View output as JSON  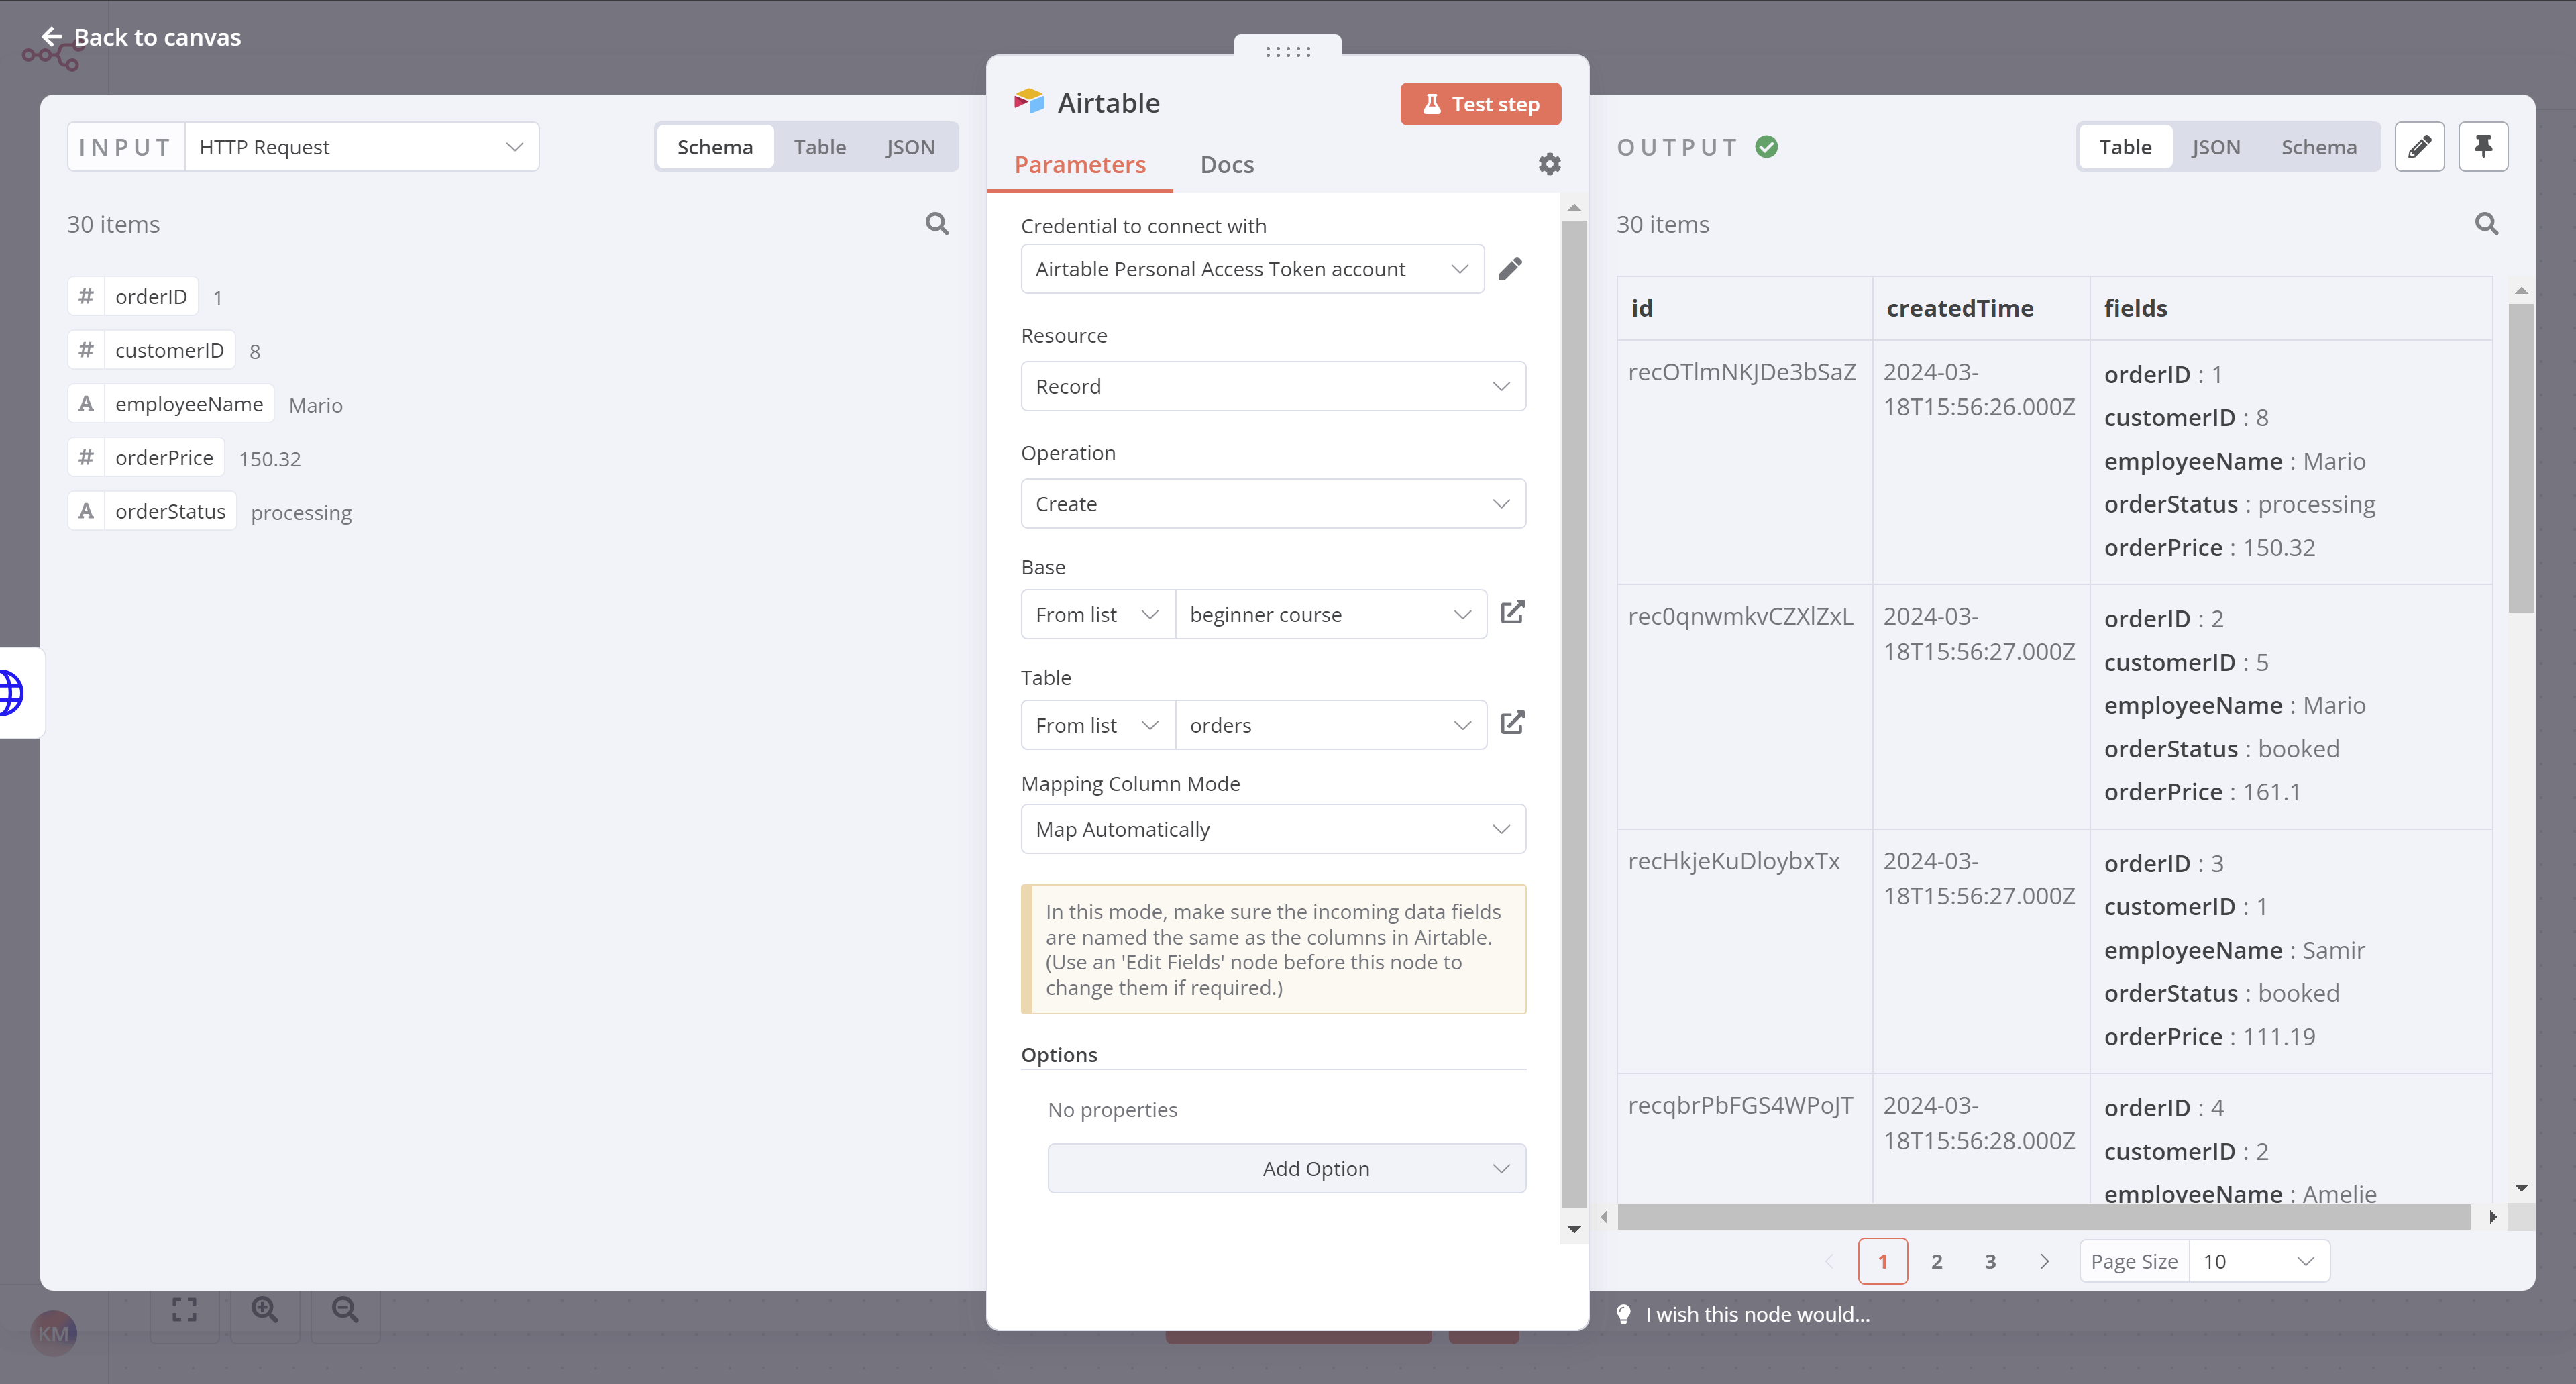tap(2217, 146)
